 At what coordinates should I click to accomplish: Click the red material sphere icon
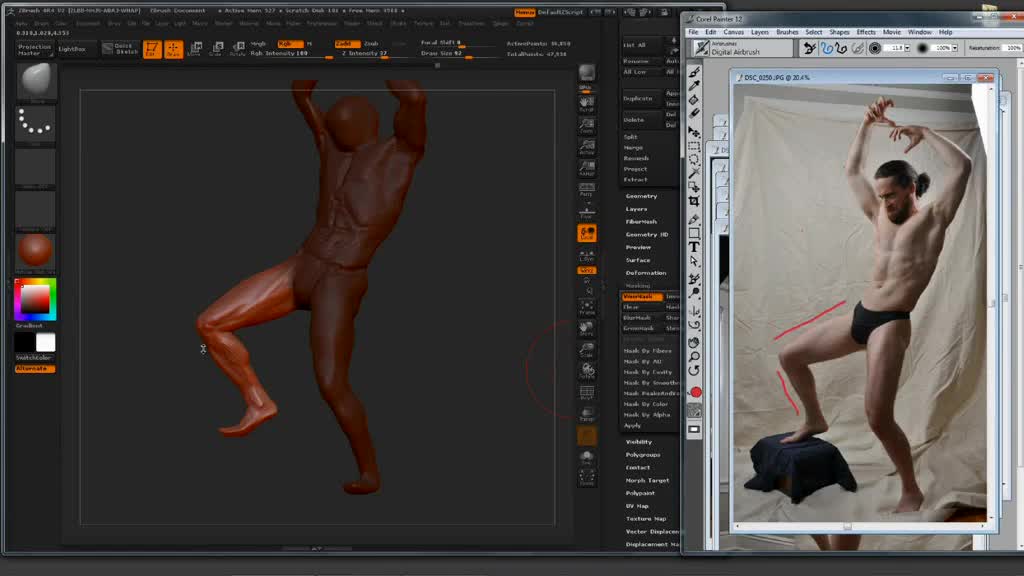(x=36, y=249)
